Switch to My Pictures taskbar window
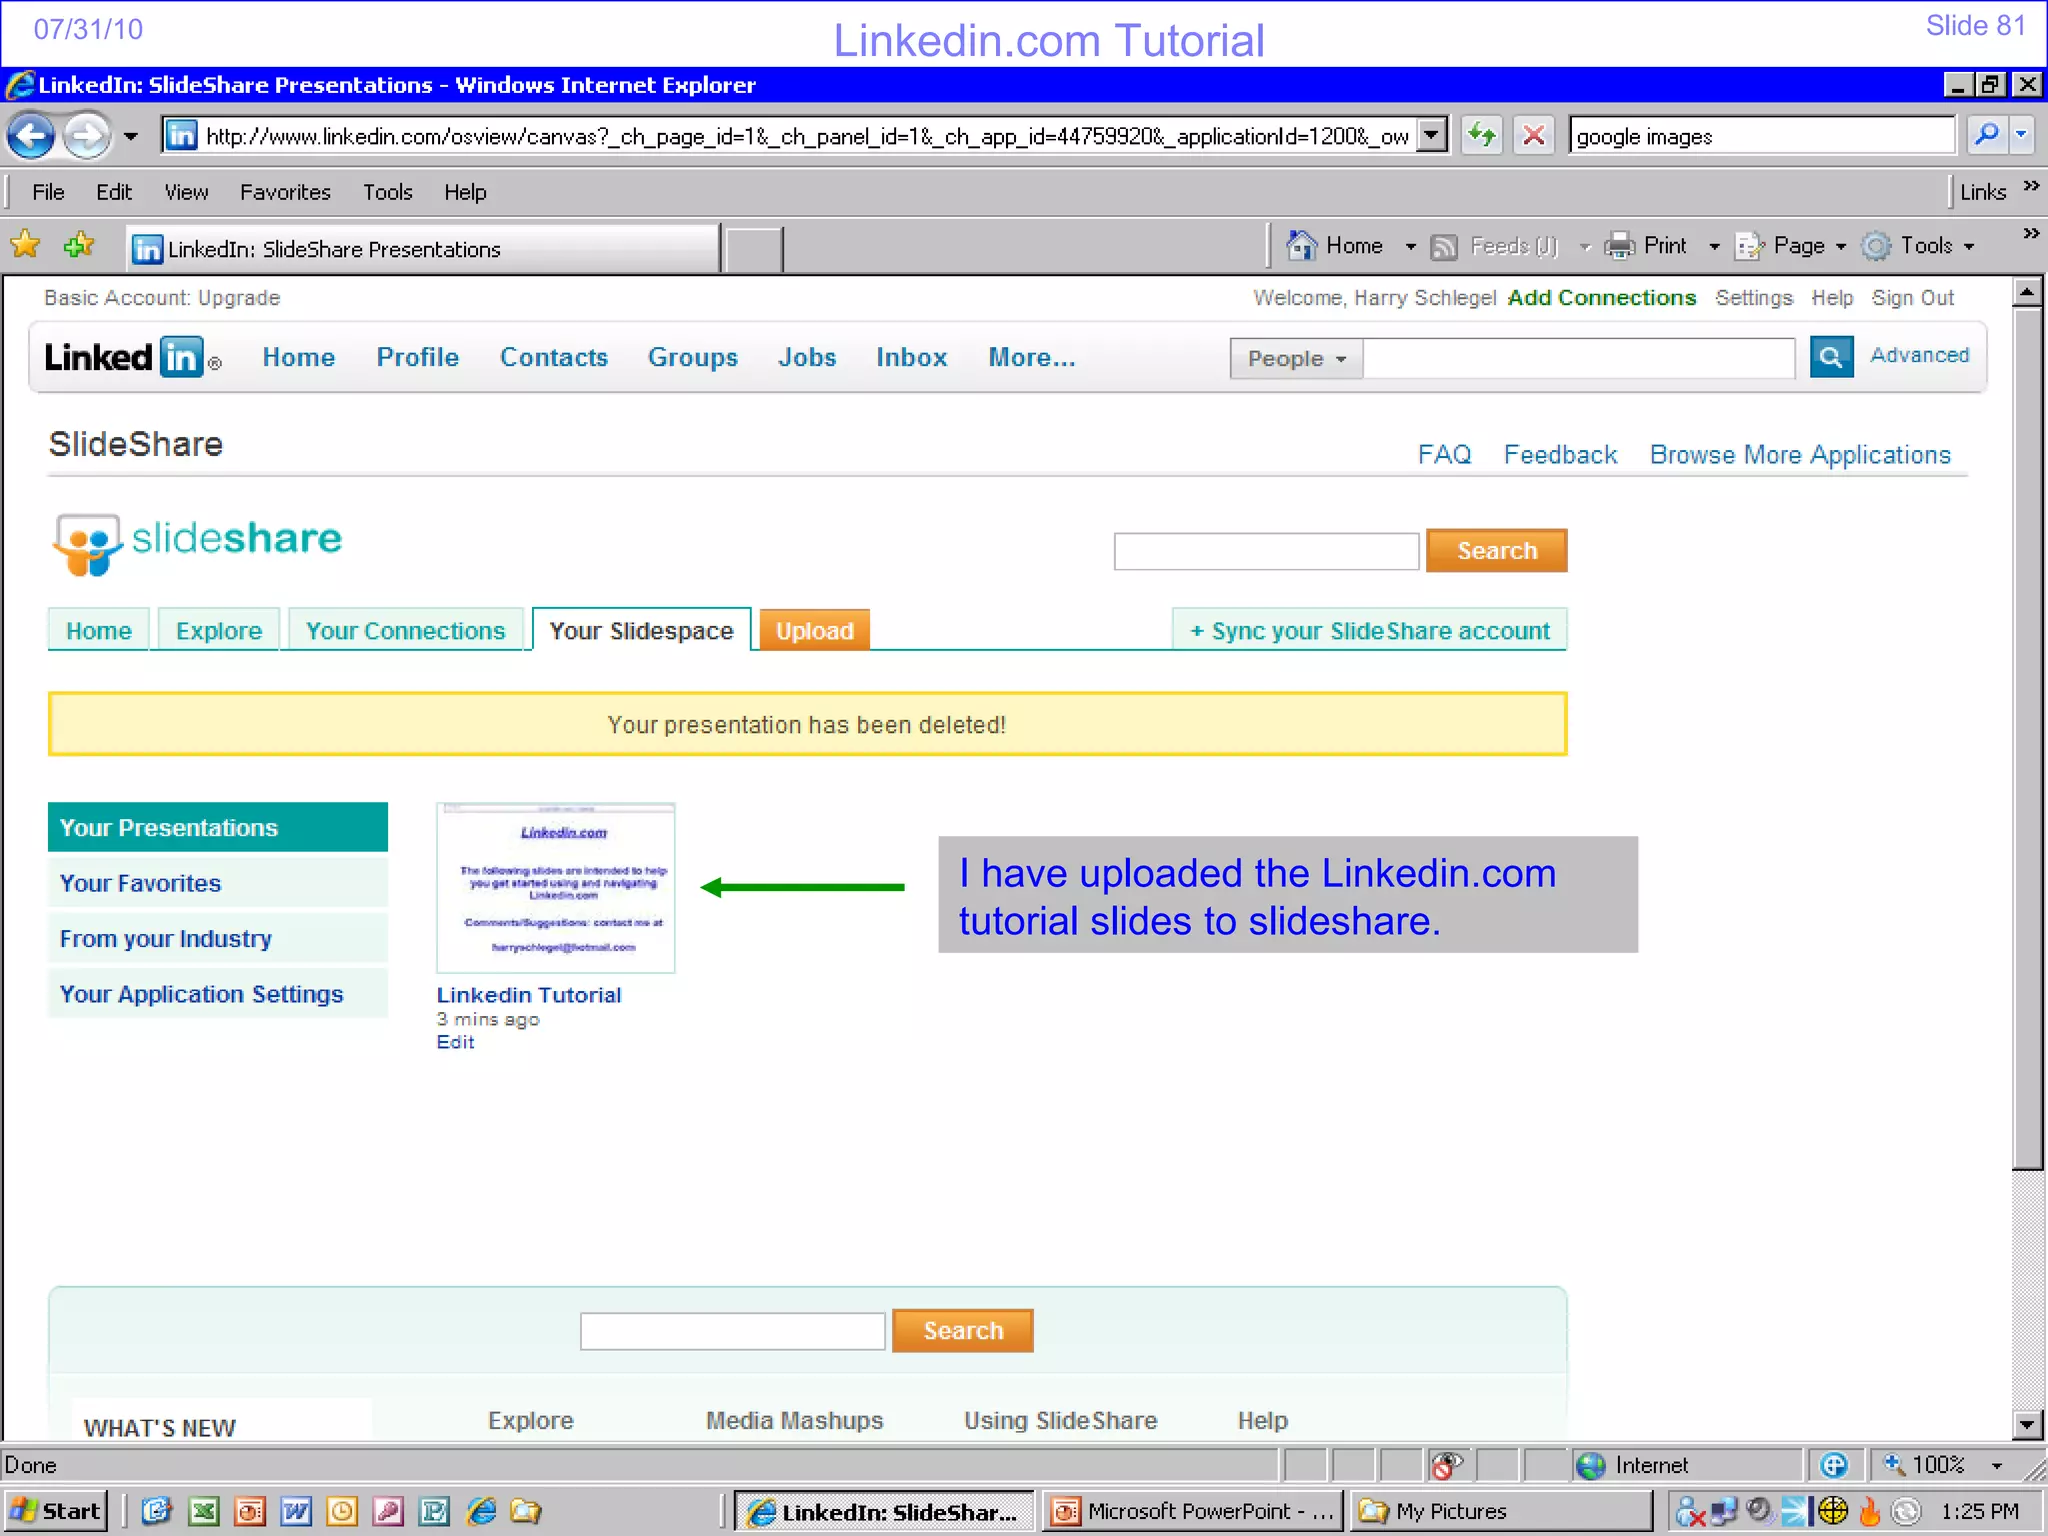Screen dimensions: 2048x1536 coord(1501,1511)
